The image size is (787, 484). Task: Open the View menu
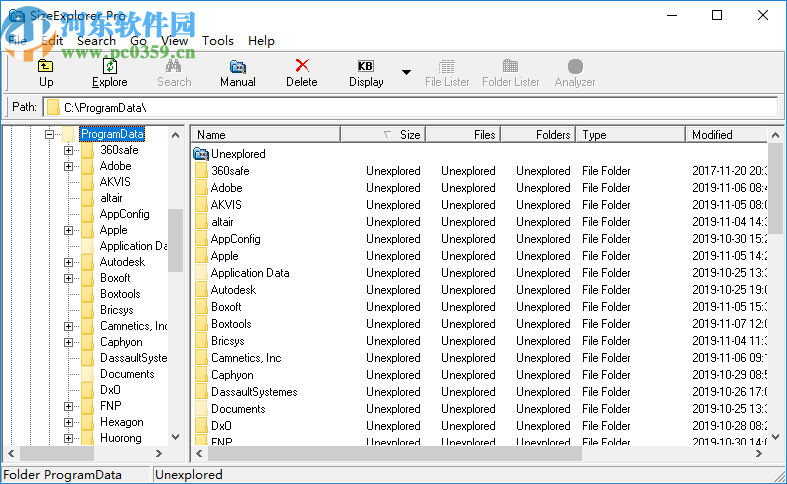(174, 41)
